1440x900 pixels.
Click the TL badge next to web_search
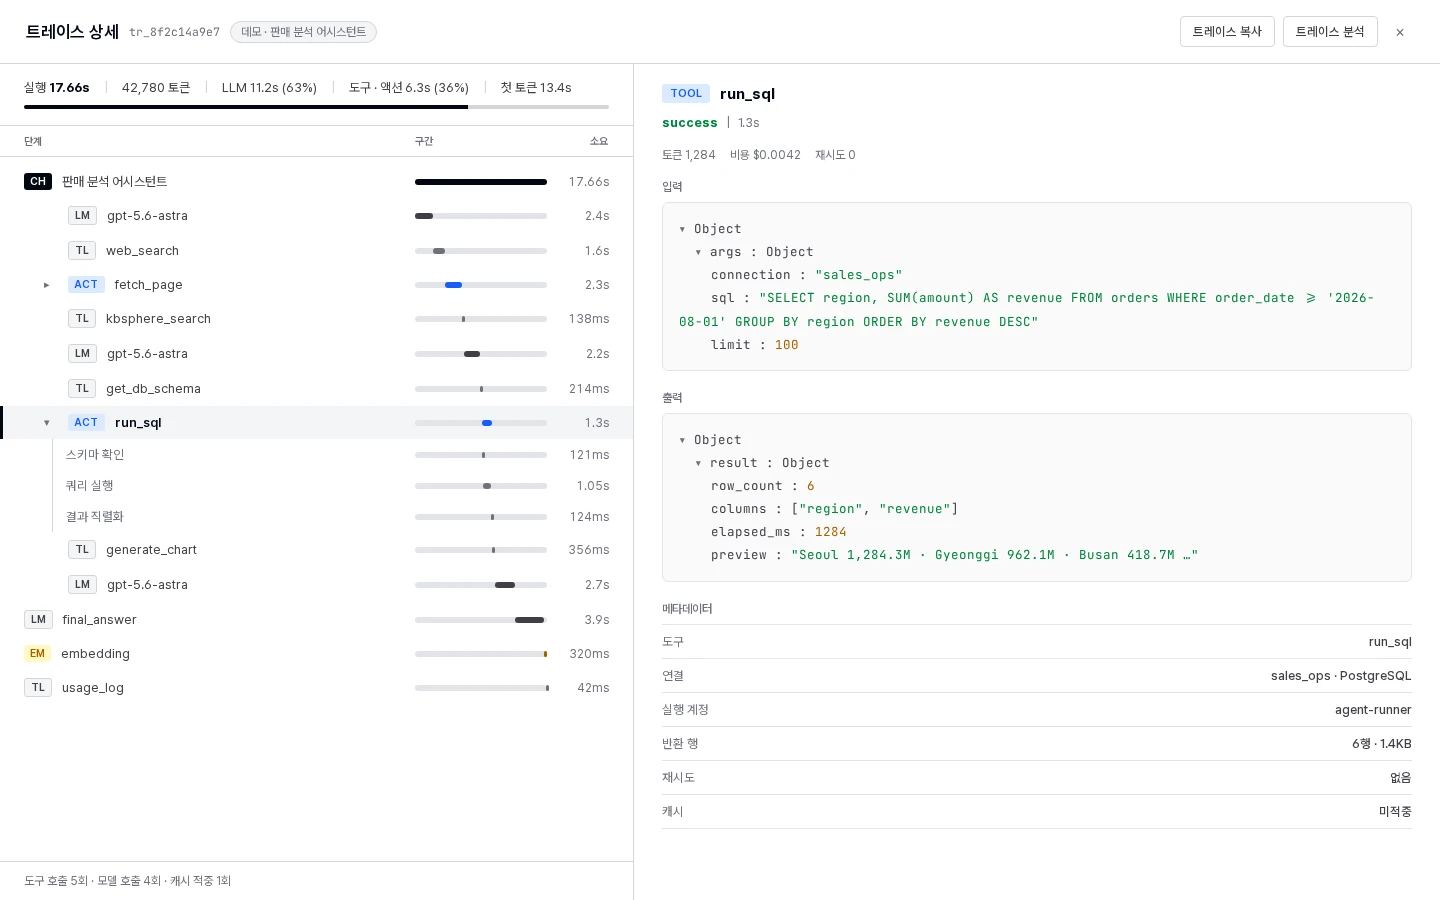pos(82,250)
